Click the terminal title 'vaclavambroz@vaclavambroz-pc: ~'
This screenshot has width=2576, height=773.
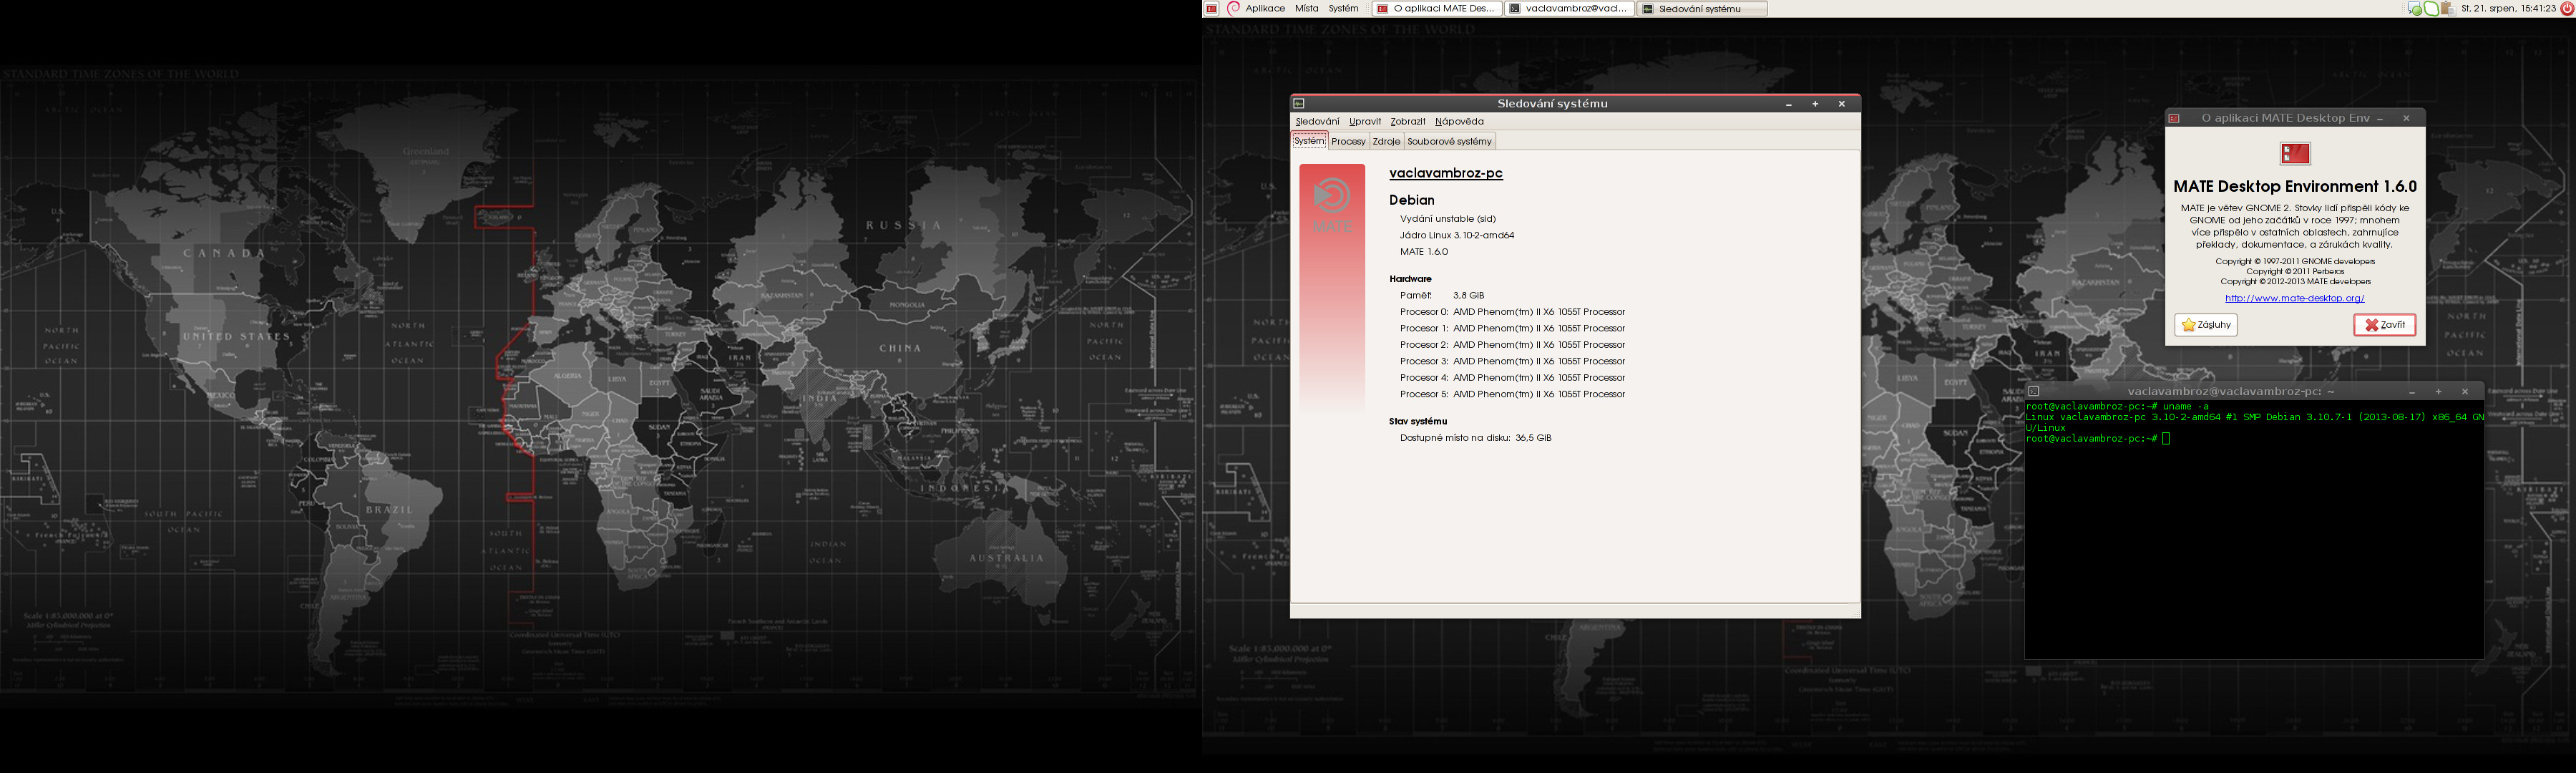click(x=2231, y=391)
